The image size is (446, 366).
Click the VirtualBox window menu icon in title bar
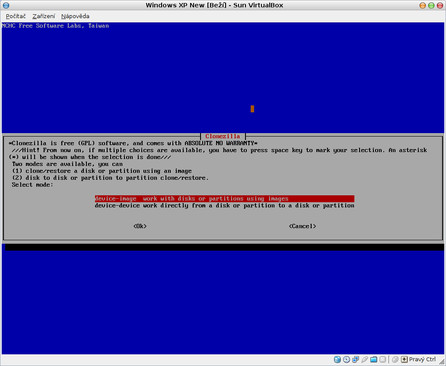(6, 5)
